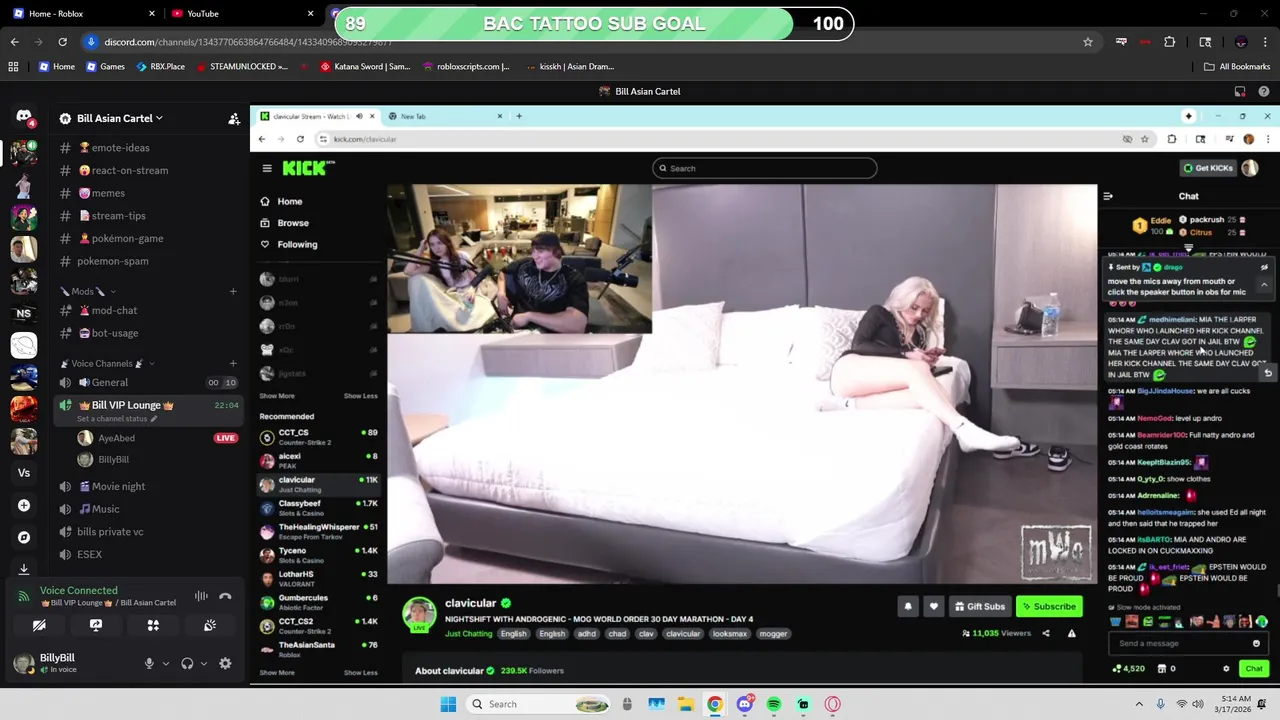Open Discord help question mark icon
Screen dimensions: 1280x720
pos(1264,91)
